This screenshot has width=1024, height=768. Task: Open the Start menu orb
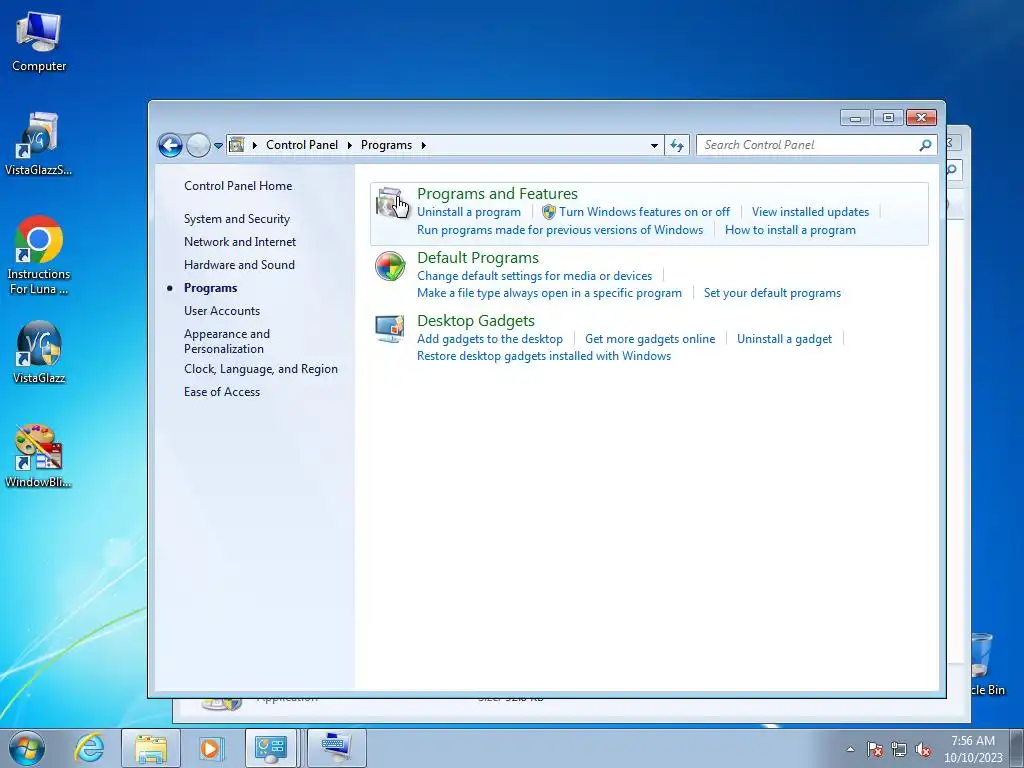pos(27,748)
